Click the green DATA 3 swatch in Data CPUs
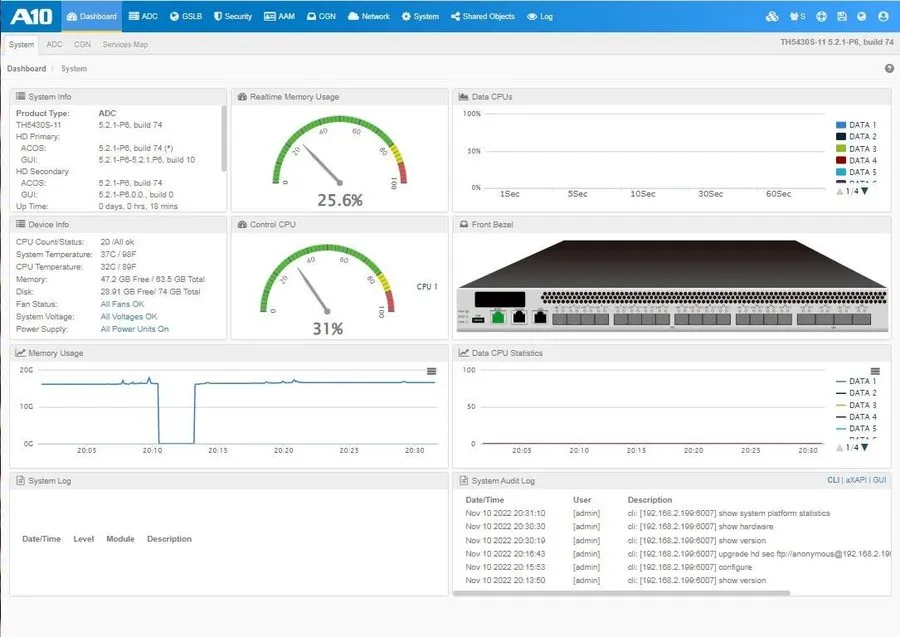 pos(841,149)
